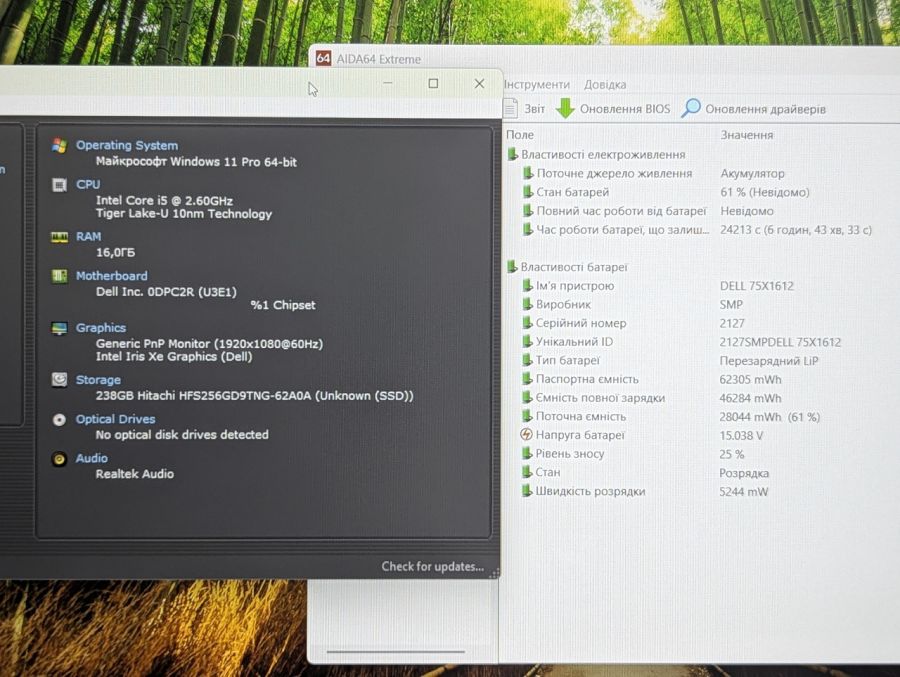This screenshot has width=900, height=677.
Task: Select the '15.038 V' voltage value
Action: pyautogui.click(x=741, y=435)
